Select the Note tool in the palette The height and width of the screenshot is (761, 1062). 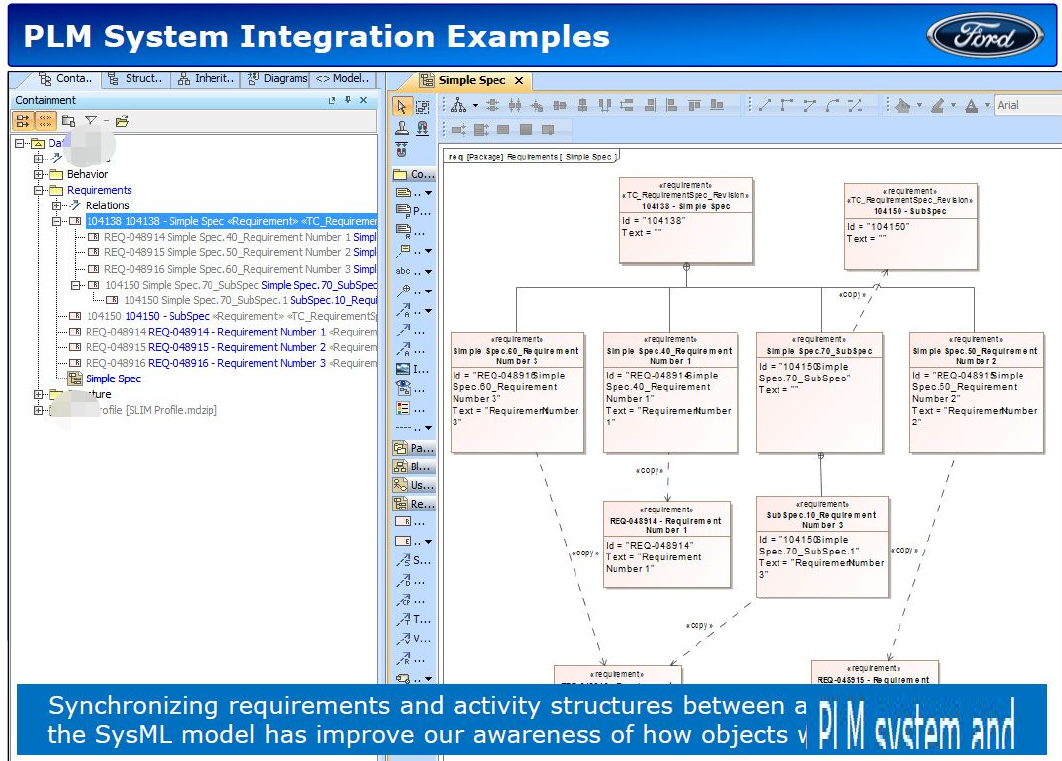tap(403, 193)
